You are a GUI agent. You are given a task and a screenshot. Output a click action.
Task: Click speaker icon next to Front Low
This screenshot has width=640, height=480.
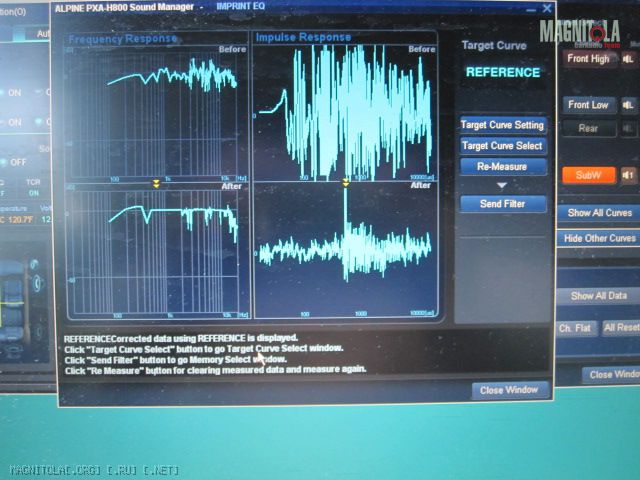pyautogui.click(x=628, y=106)
